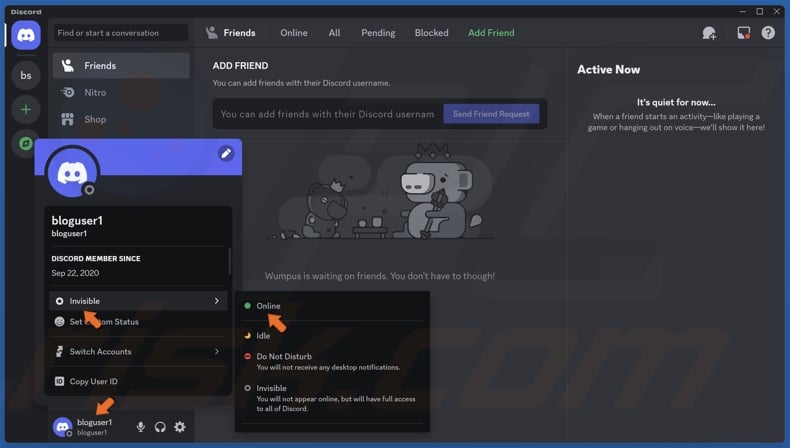Open the Help question mark icon
Image resolution: width=790 pixels, height=448 pixels.
pos(768,33)
